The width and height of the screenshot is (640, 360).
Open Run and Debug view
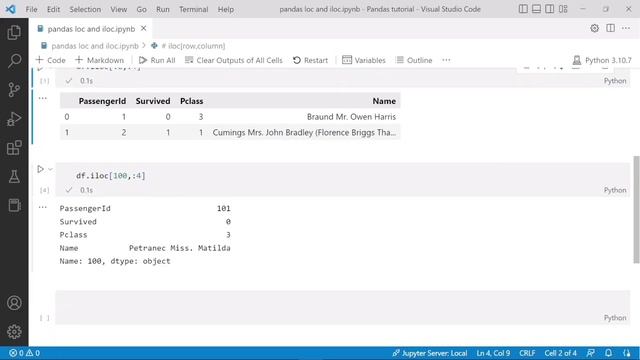click(x=14, y=119)
